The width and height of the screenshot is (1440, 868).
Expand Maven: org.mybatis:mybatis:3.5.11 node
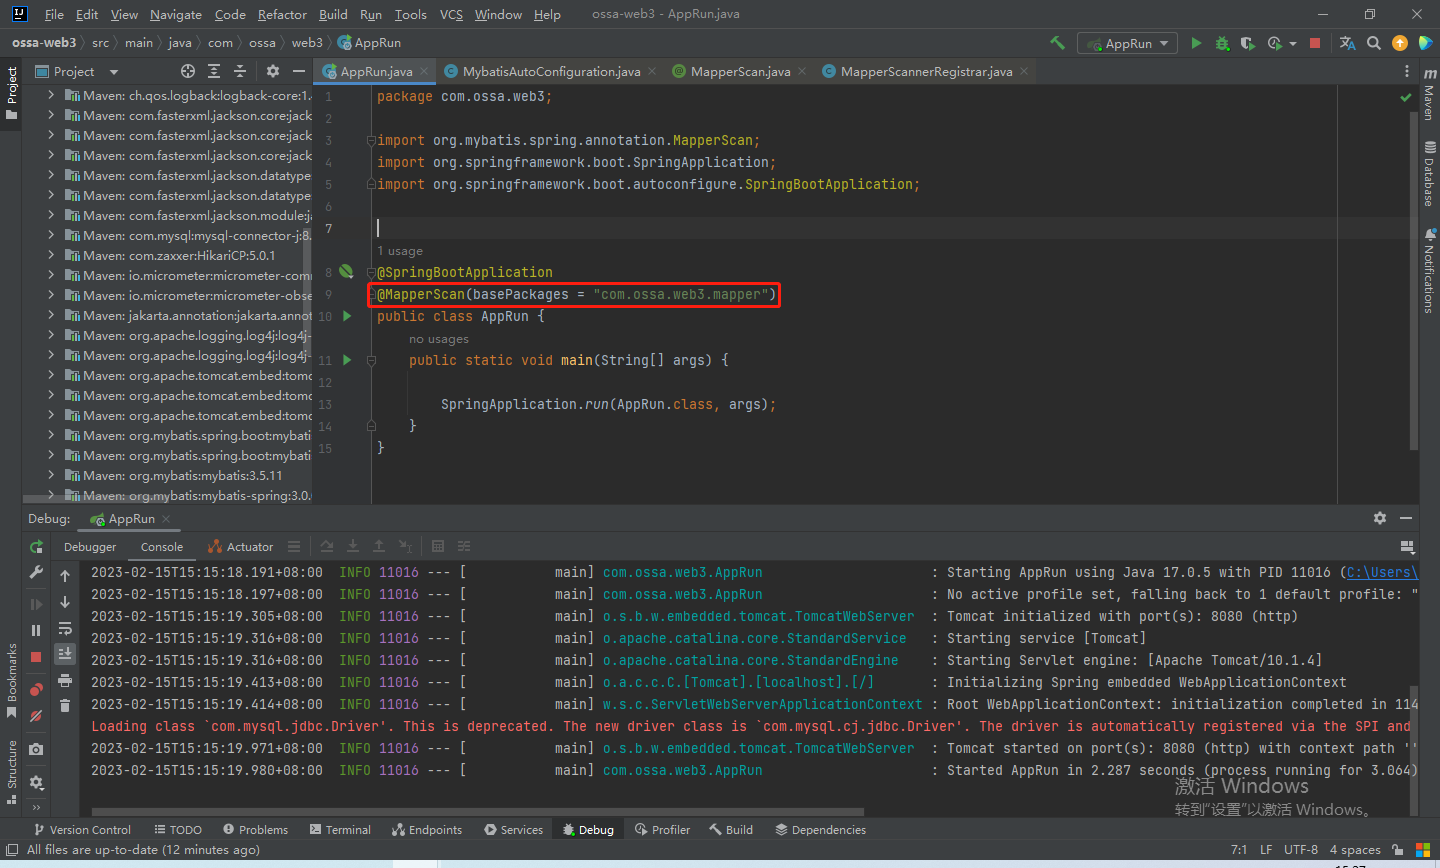[51, 475]
